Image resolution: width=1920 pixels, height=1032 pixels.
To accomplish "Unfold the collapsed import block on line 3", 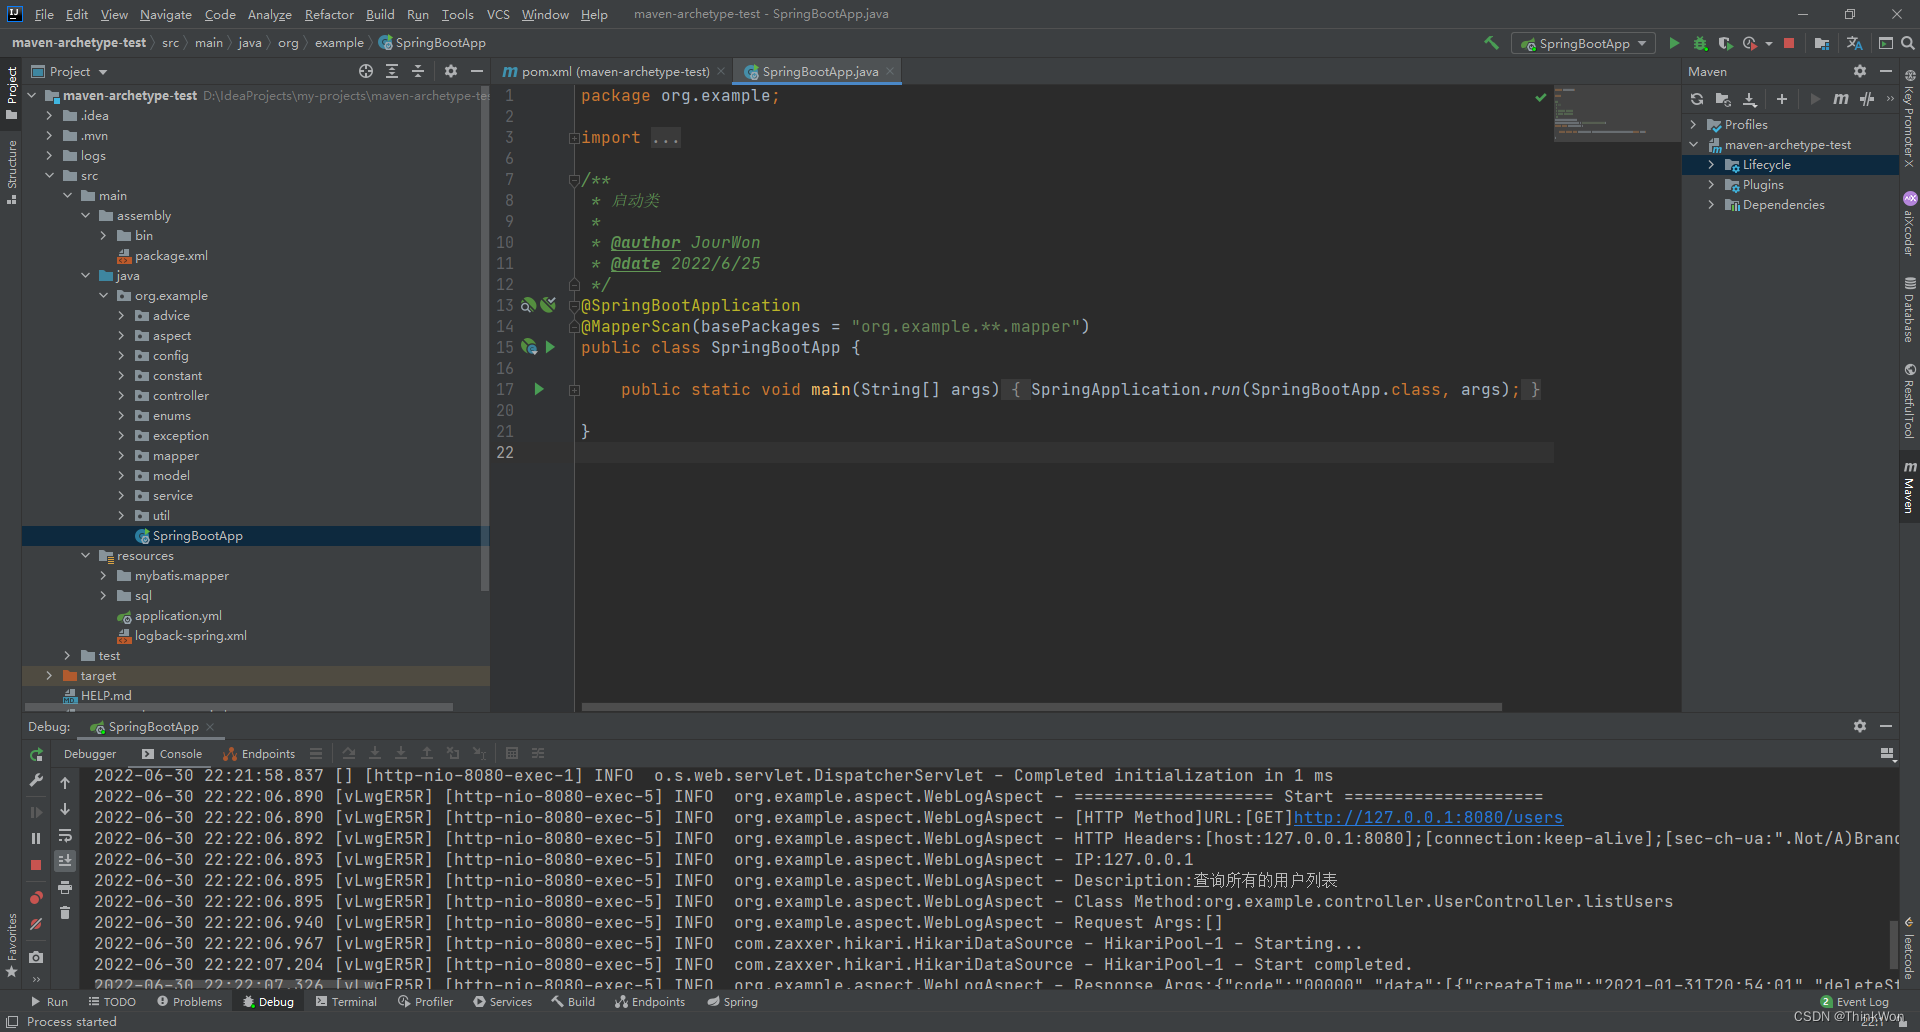I will coord(574,138).
